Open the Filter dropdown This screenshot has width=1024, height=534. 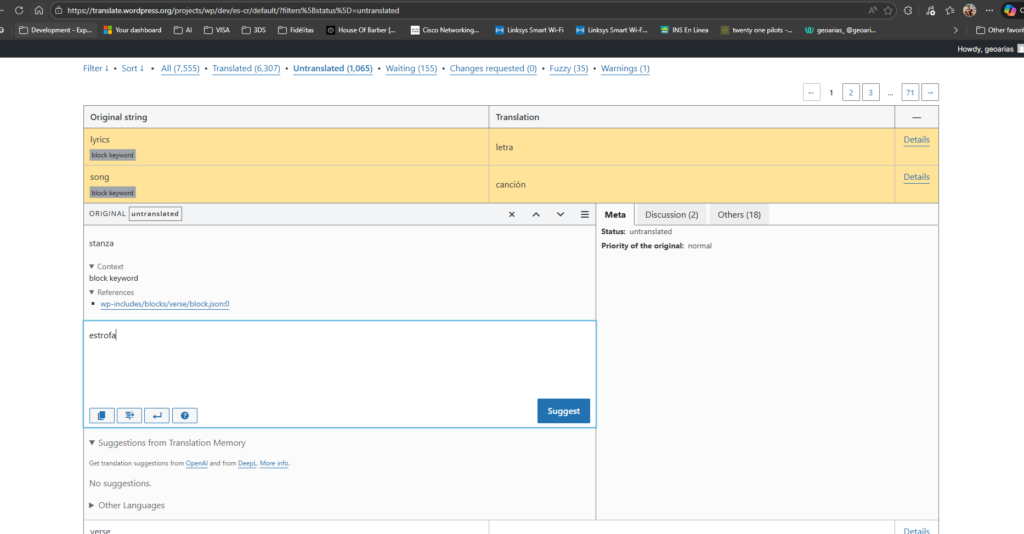(97, 69)
